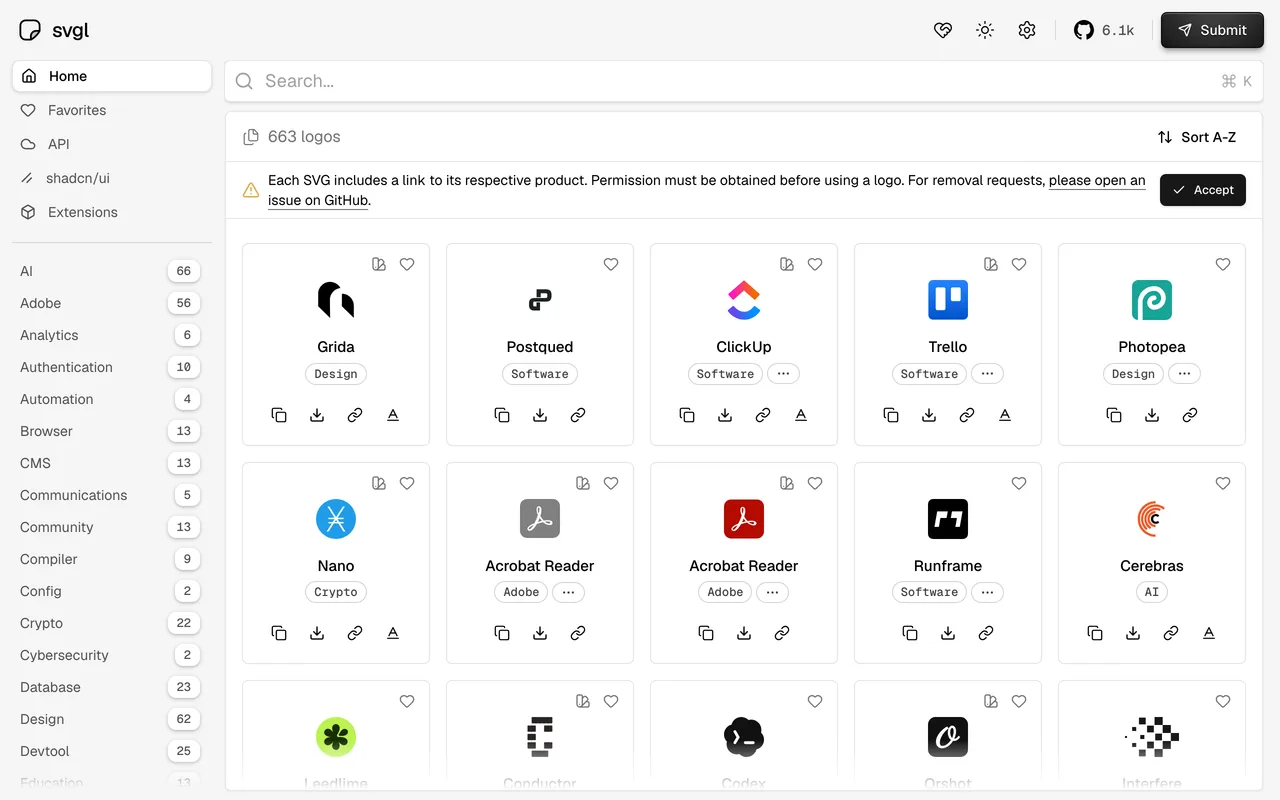The width and height of the screenshot is (1280, 800).
Task: Favorite the Cerebras logo
Action: 1223,483
